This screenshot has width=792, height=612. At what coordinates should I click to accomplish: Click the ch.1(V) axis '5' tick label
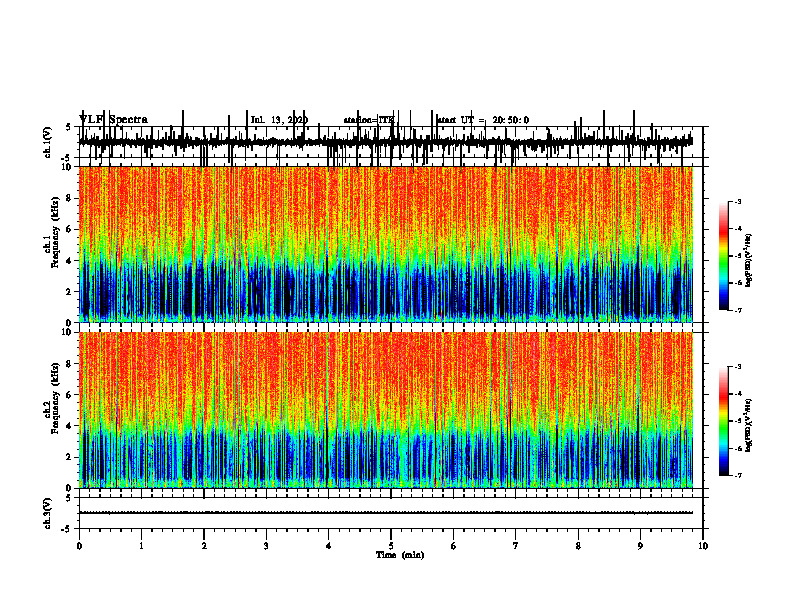click(68, 128)
